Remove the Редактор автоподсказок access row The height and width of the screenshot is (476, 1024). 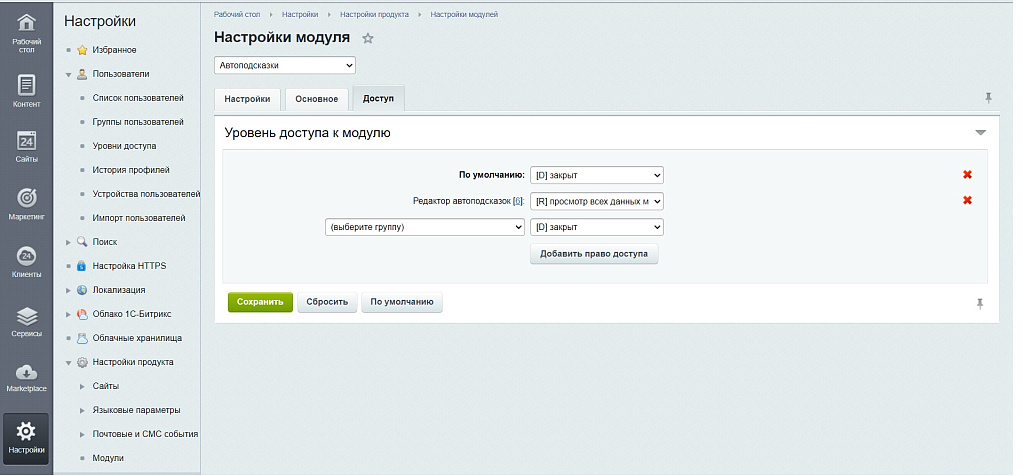click(967, 200)
